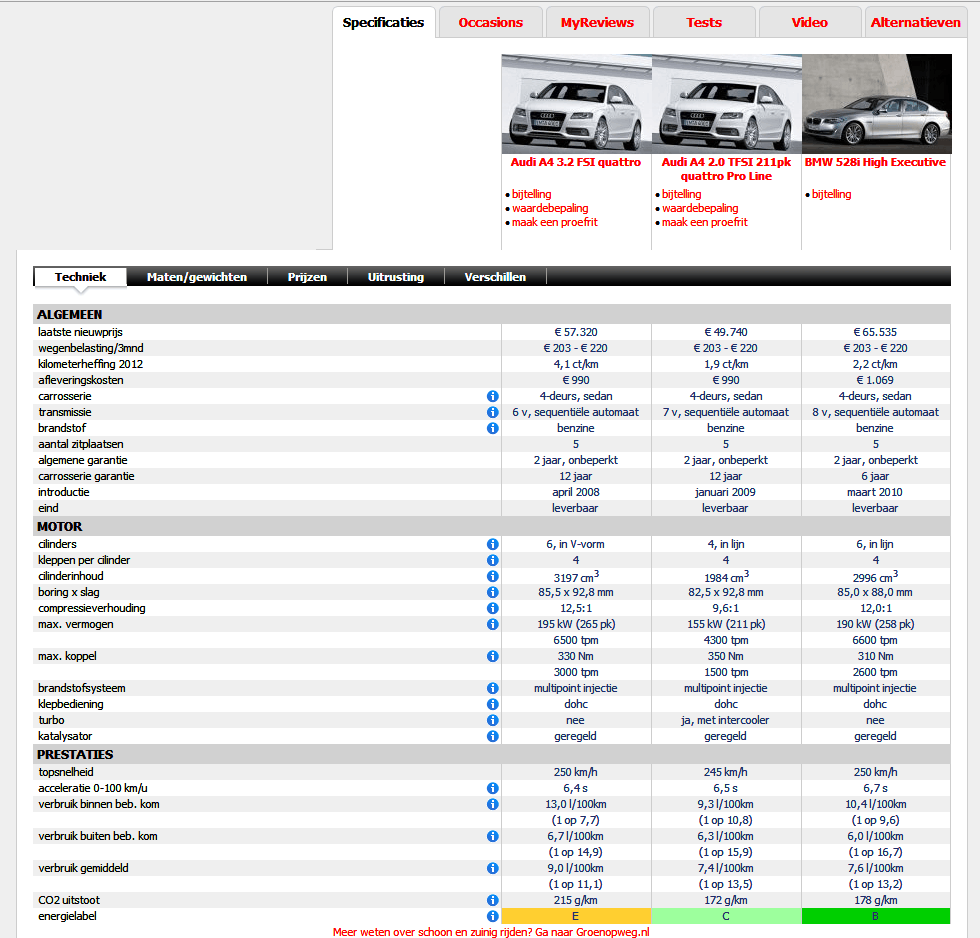Open the Tests tab
Image resolution: width=980 pixels, height=938 pixels.
coord(704,22)
